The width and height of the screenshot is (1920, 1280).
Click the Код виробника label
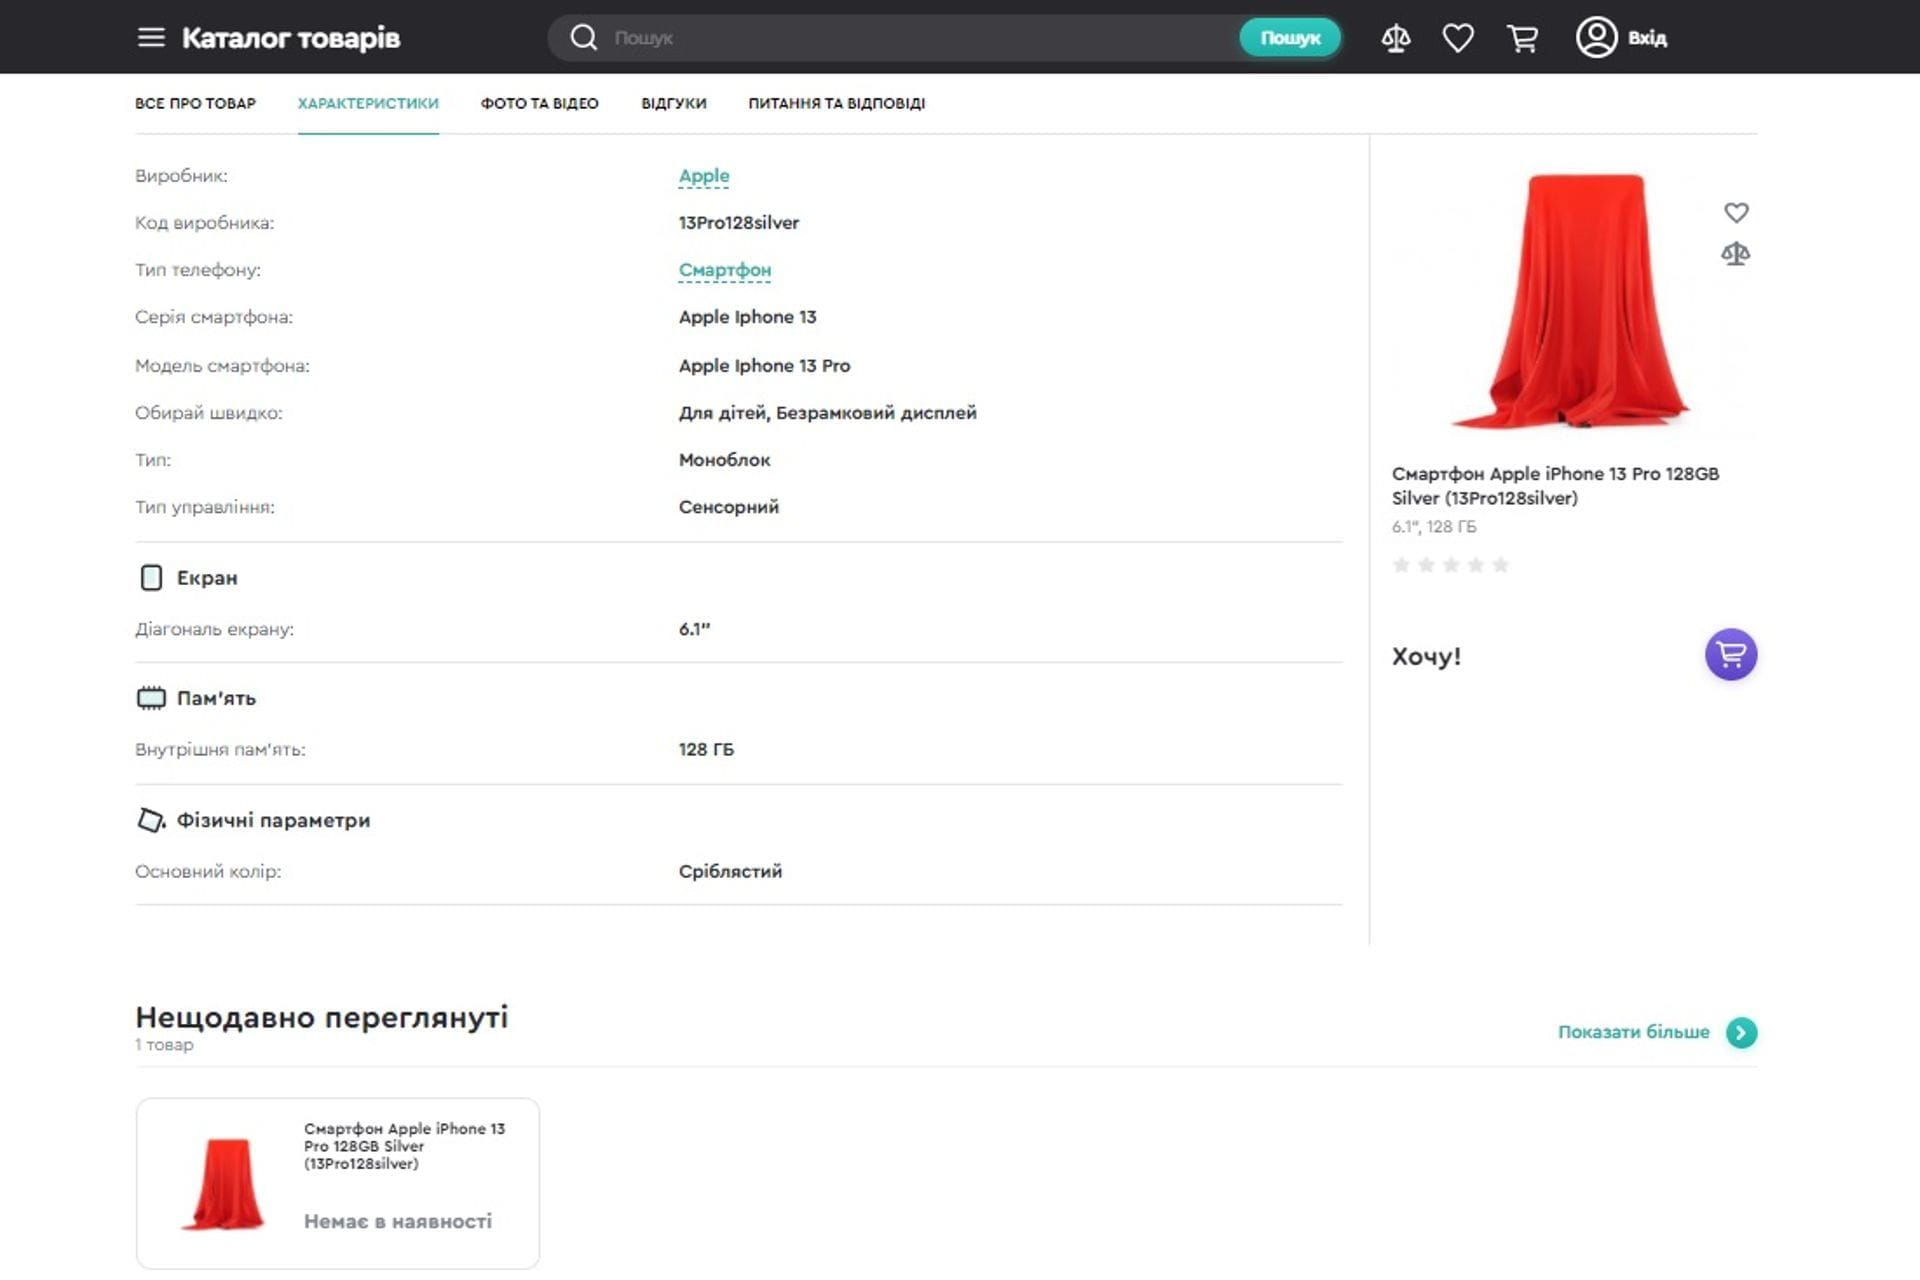(204, 223)
